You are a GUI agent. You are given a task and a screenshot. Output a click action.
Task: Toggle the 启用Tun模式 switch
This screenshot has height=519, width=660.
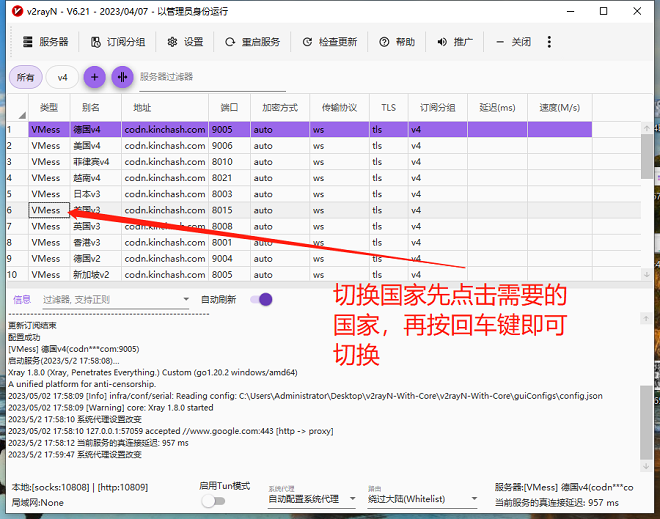212,501
